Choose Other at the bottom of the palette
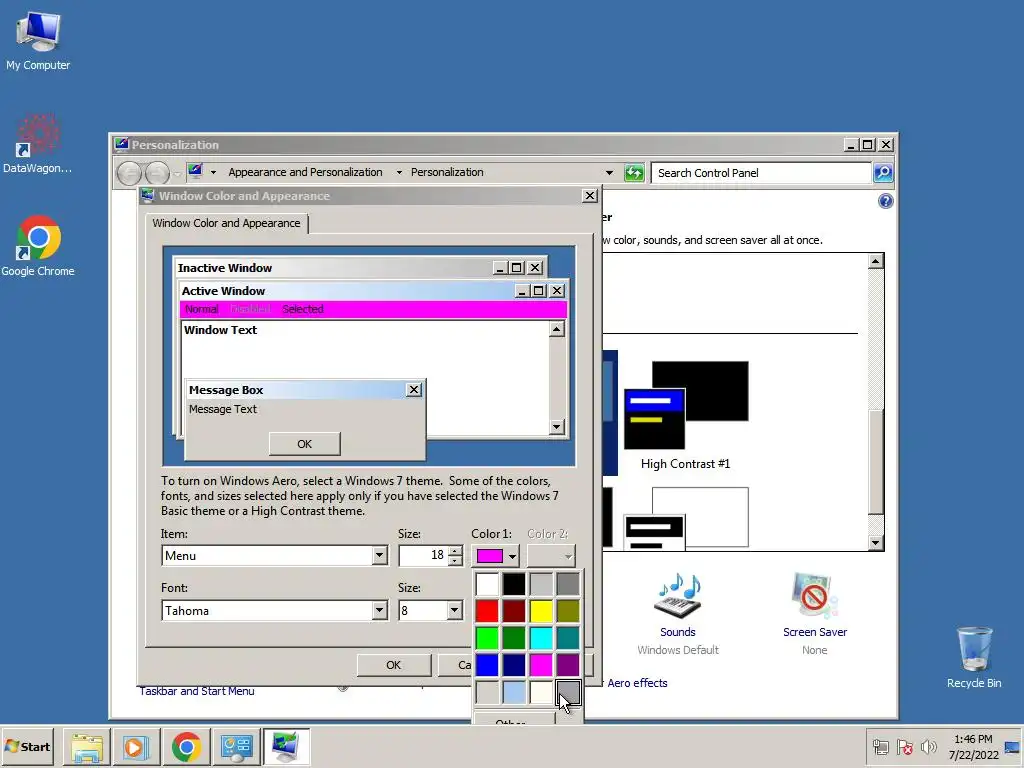Viewport: 1024px width, 768px height. 513,720
